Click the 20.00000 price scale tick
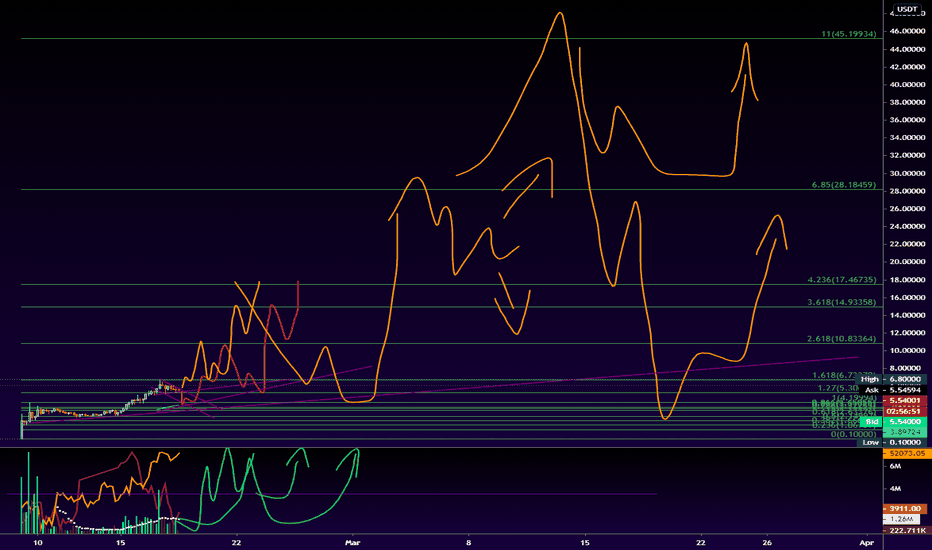932x550 pixels. point(907,262)
